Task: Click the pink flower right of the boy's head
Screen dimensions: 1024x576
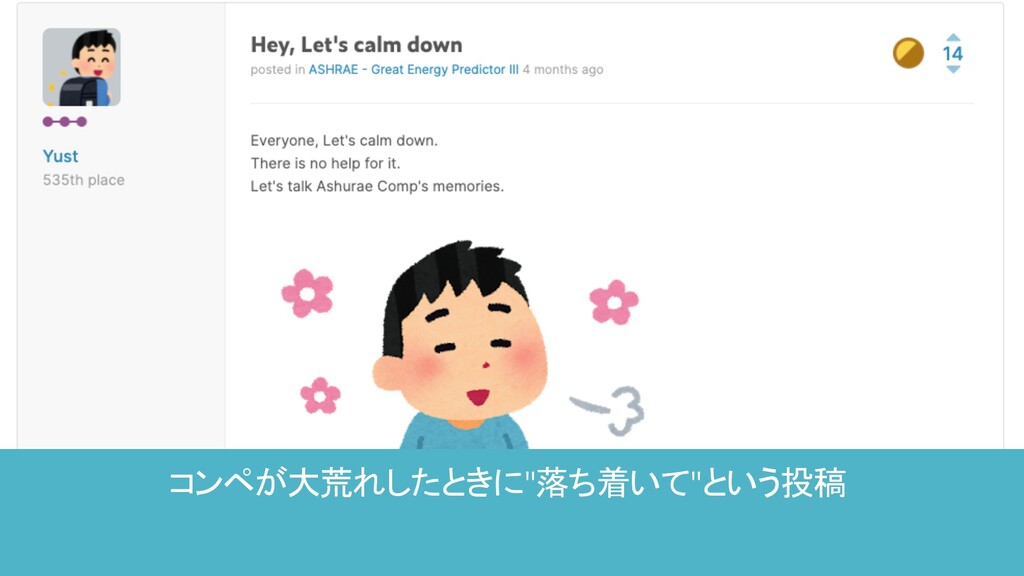Action: coord(614,302)
